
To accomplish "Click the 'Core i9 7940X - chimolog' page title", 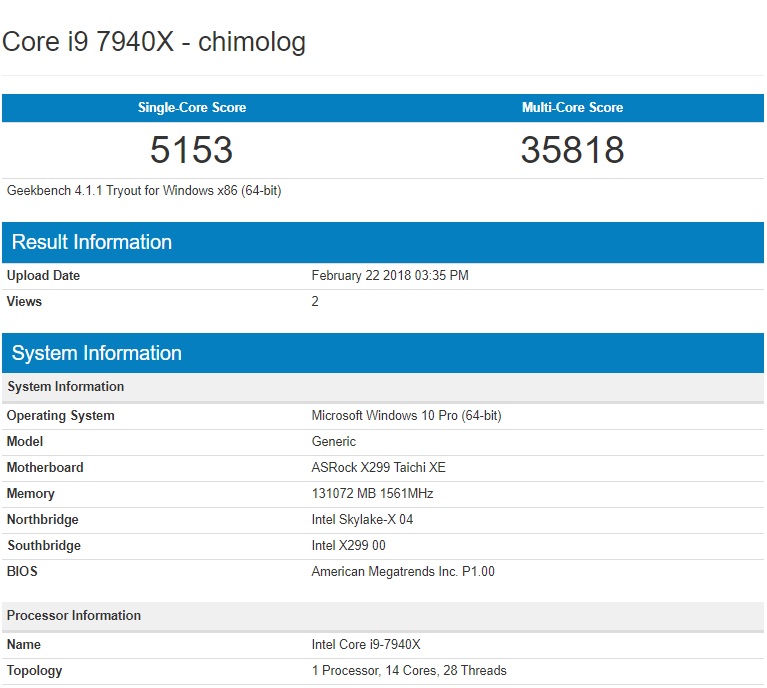I will 154,42.
